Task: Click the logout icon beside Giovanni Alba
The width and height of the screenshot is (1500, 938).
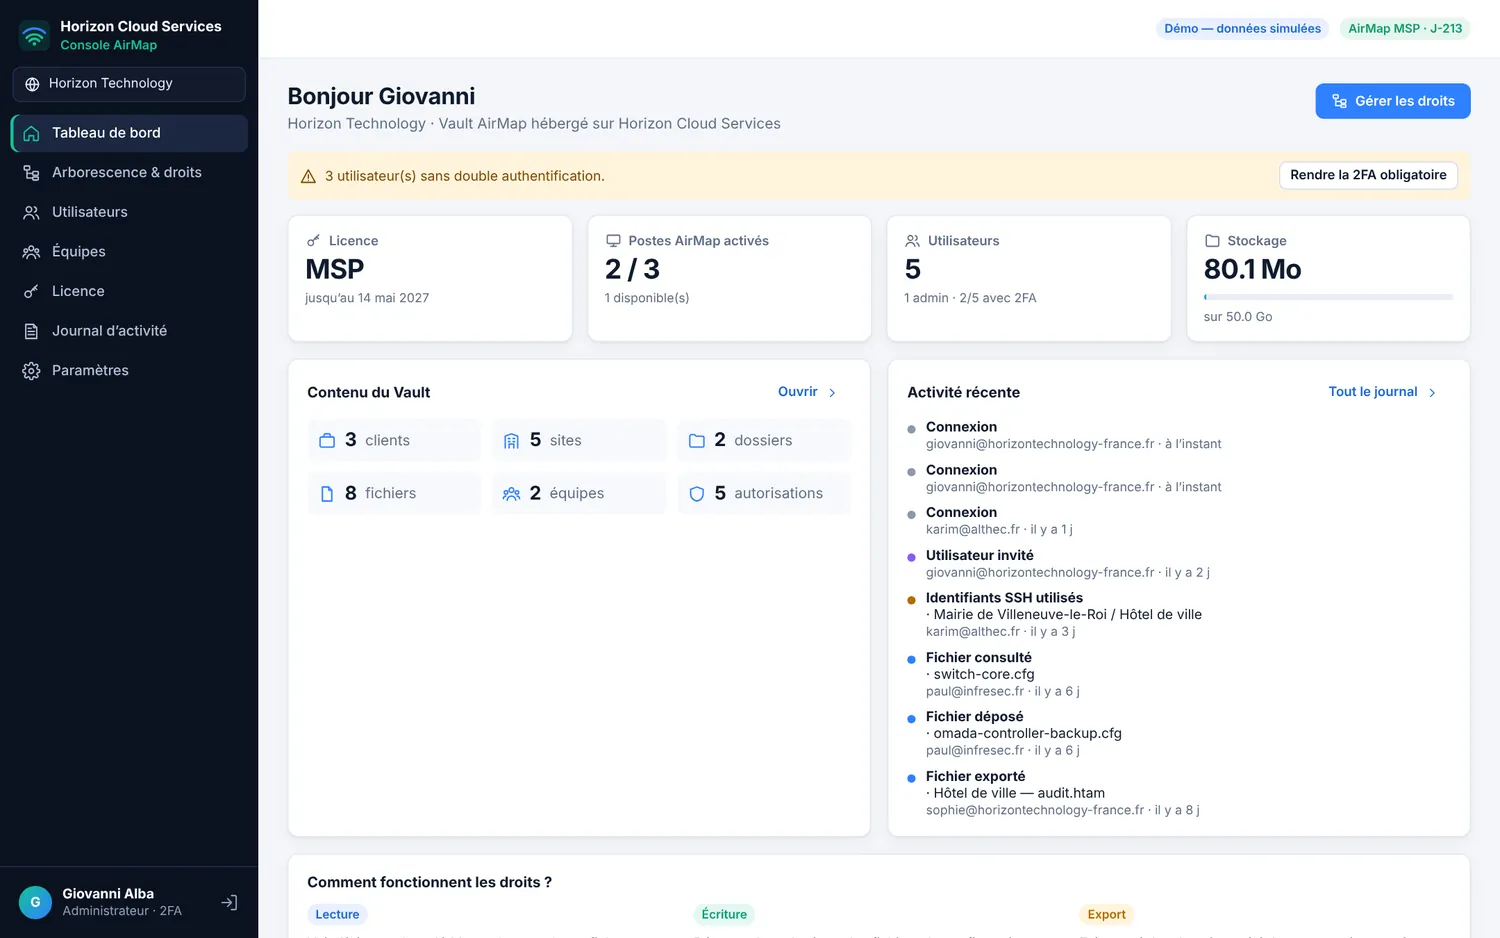Action: pyautogui.click(x=229, y=902)
